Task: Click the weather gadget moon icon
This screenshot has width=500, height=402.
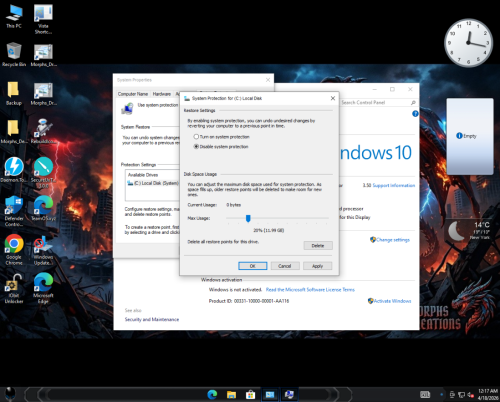Action: (457, 231)
